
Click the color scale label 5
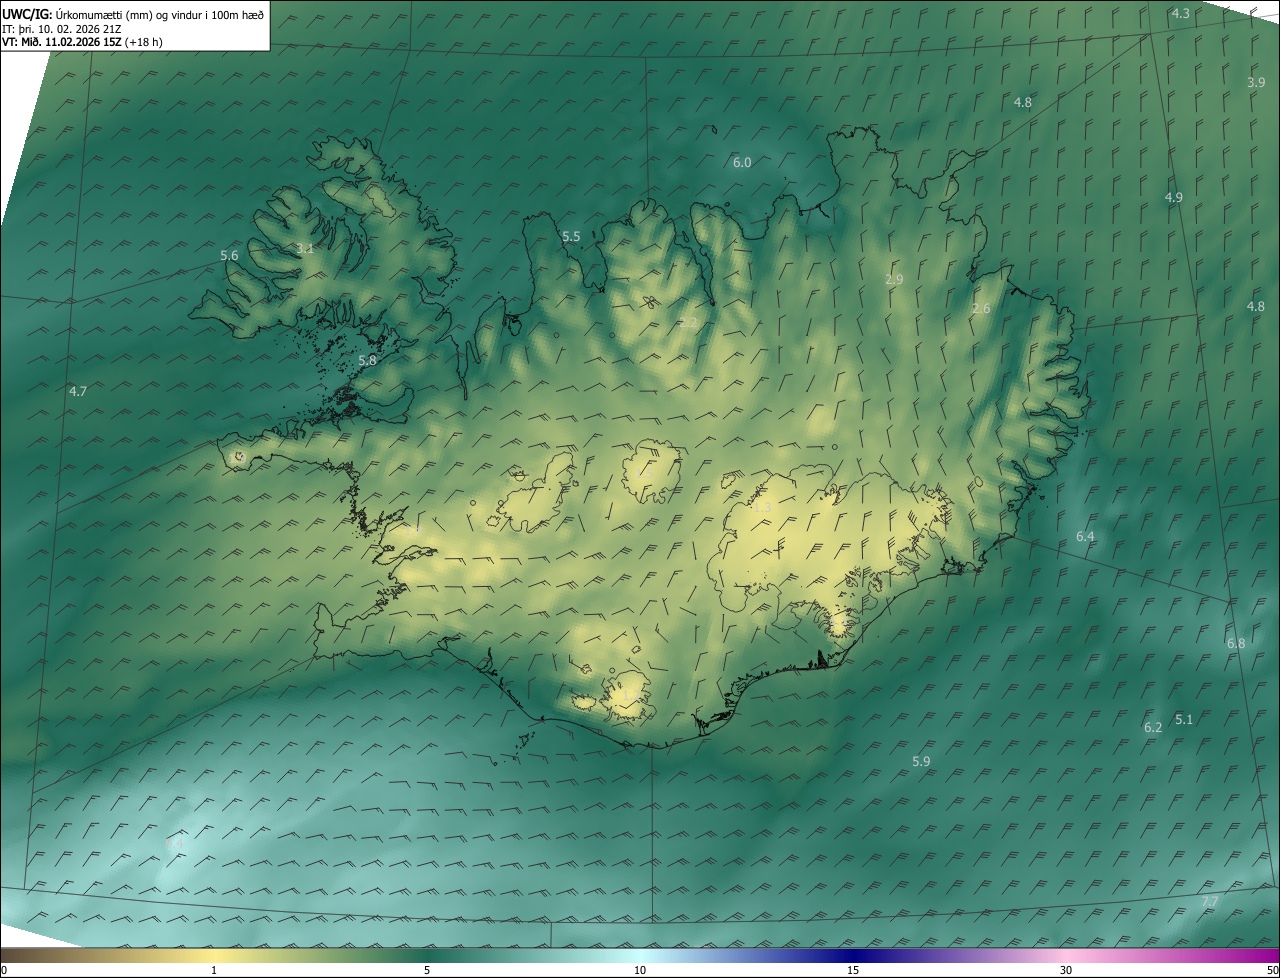point(427,970)
